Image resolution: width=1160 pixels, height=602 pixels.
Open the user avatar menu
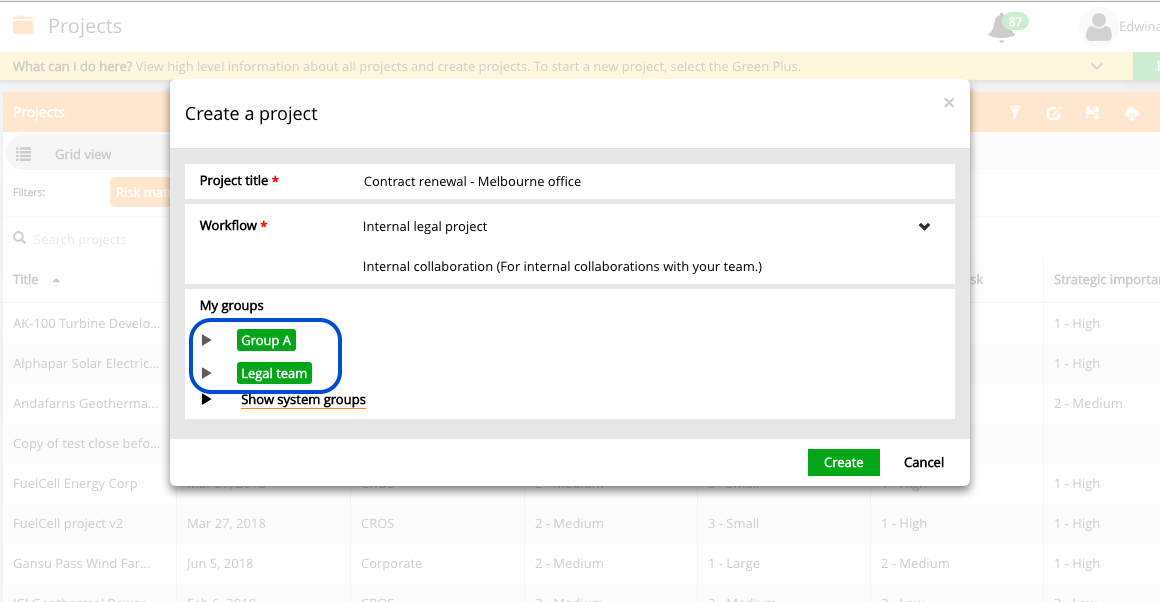pyautogui.click(x=1098, y=27)
